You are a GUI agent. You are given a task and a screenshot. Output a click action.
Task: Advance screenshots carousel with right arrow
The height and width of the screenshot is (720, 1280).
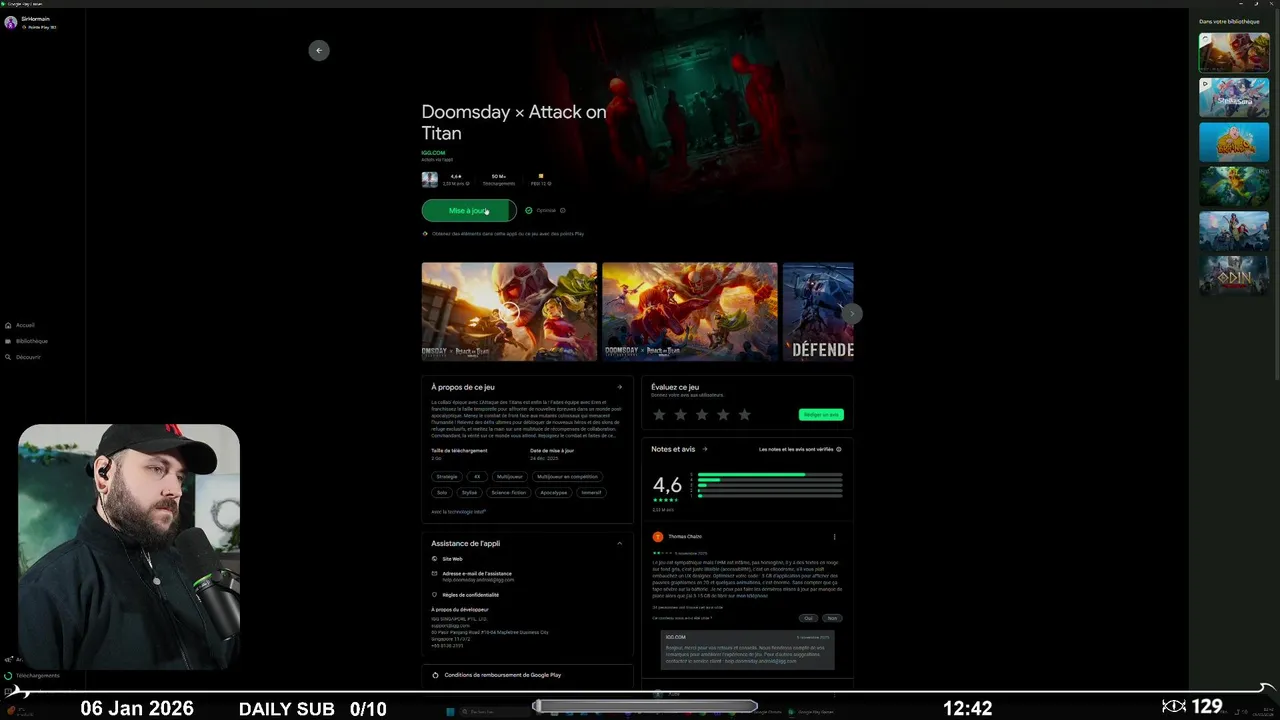pyautogui.click(x=852, y=313)
